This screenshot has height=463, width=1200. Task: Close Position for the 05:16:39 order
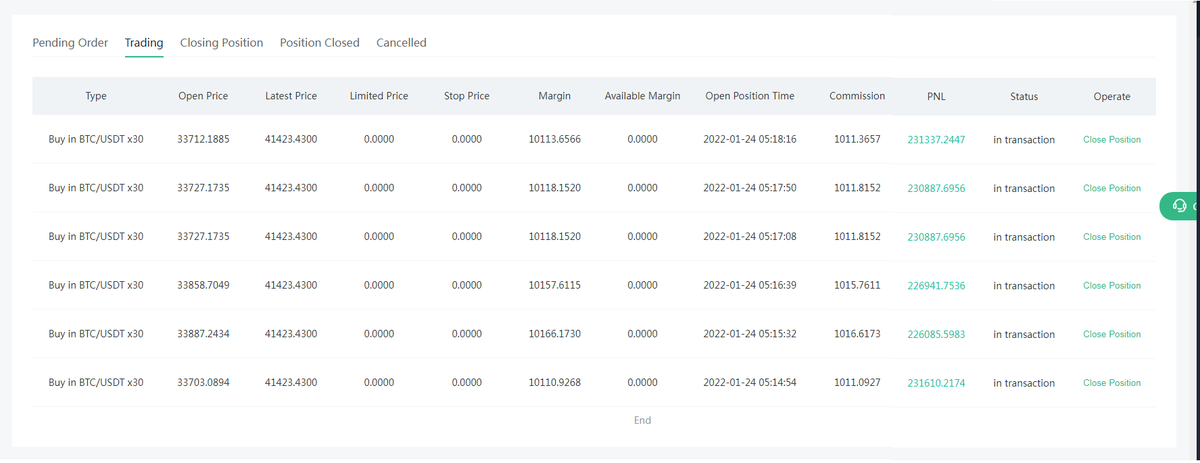[x=1112, y=286]
